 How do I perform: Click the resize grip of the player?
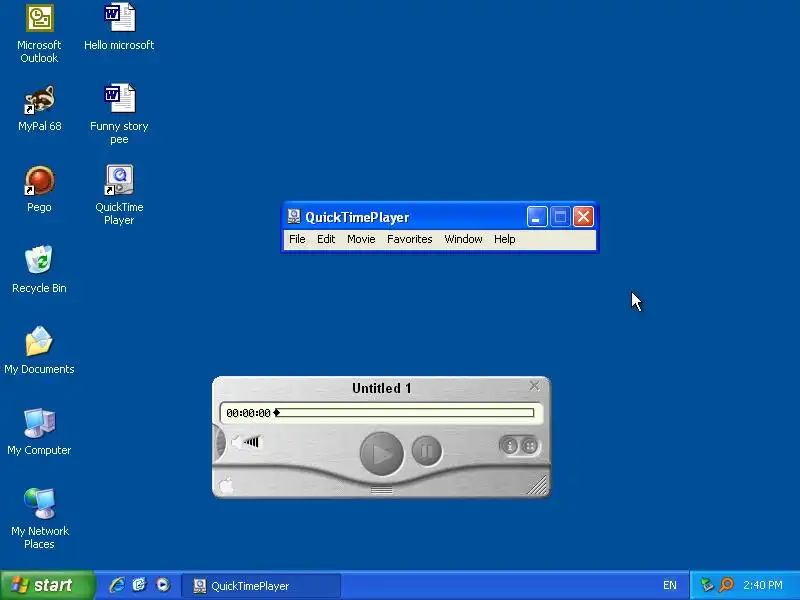point(537,485)
